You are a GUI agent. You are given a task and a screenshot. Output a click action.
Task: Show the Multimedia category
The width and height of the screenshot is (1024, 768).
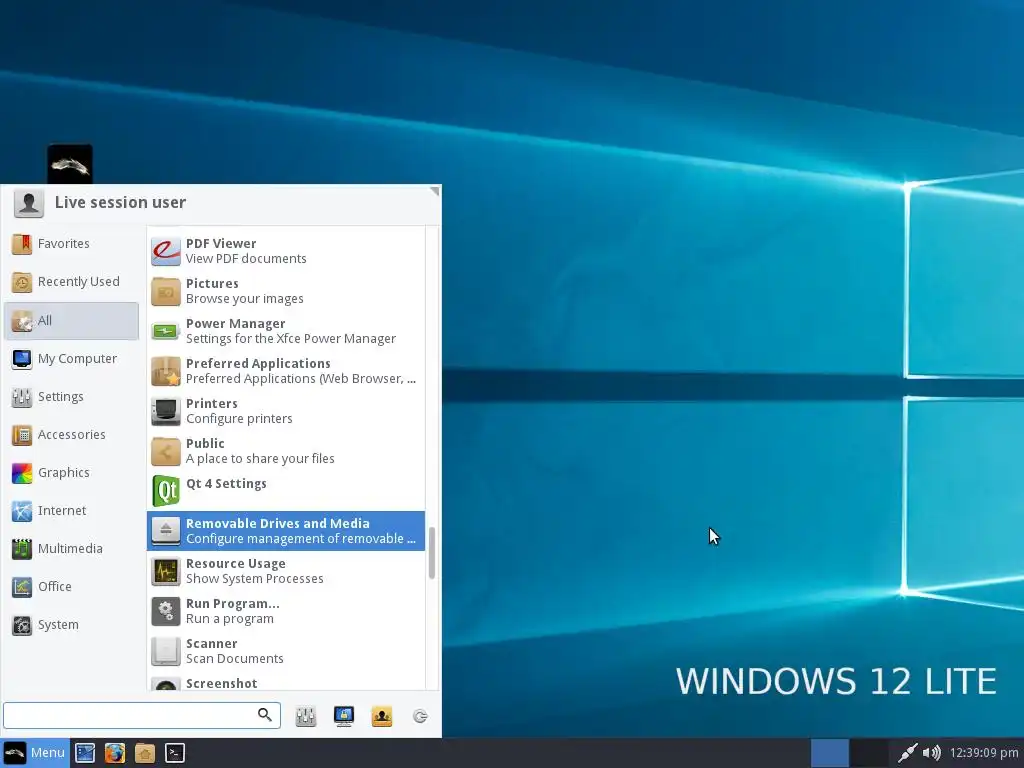(x=72, y=549)
